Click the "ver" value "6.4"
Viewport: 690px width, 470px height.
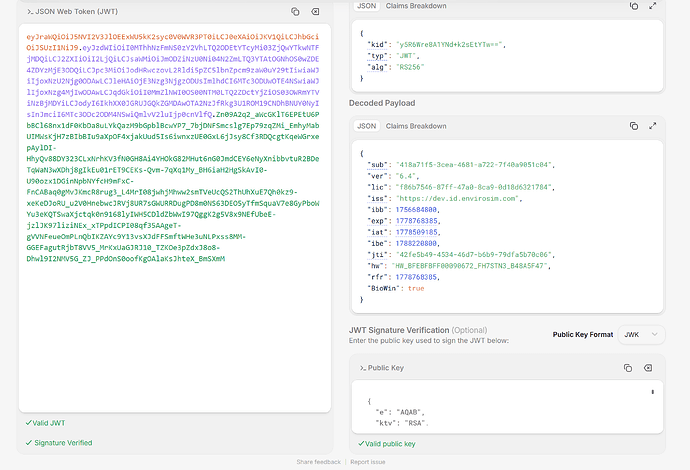click(405, 176)
